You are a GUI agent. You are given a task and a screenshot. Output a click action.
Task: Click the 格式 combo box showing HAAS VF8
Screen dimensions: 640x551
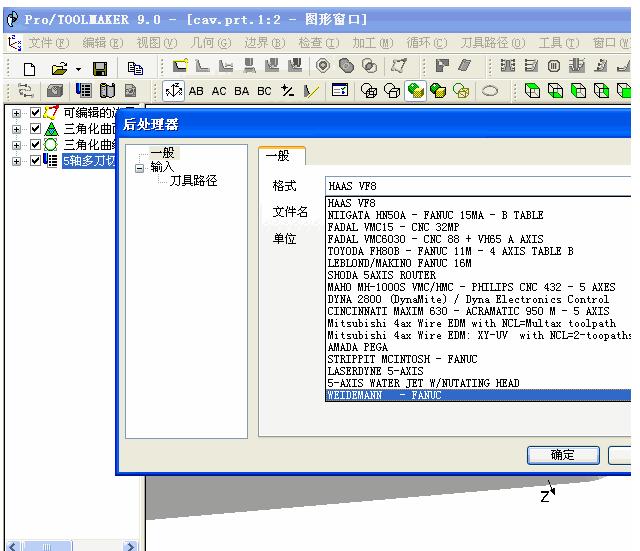point(478,187)
